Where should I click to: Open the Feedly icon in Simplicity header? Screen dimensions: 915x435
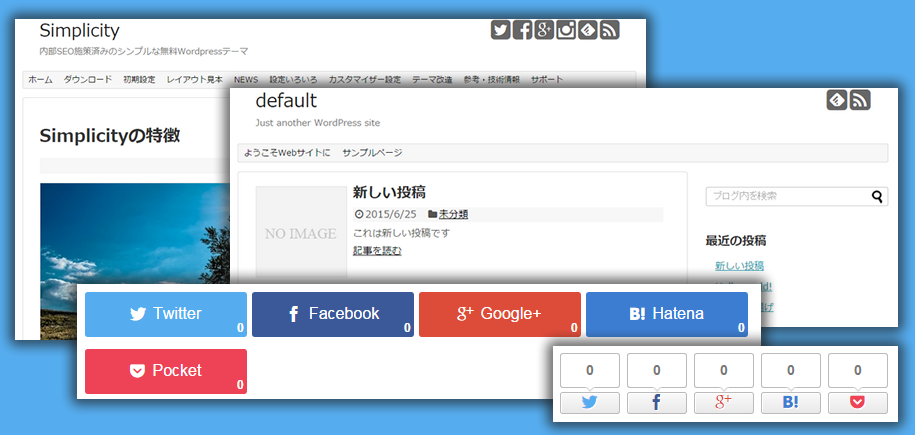pos(588,30)
